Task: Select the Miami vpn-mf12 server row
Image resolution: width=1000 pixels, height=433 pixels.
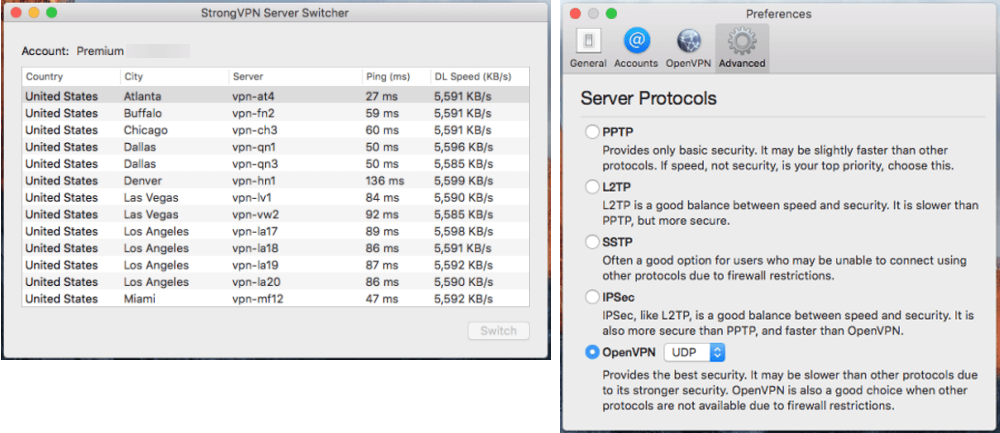Action: [x=276, y=298]
